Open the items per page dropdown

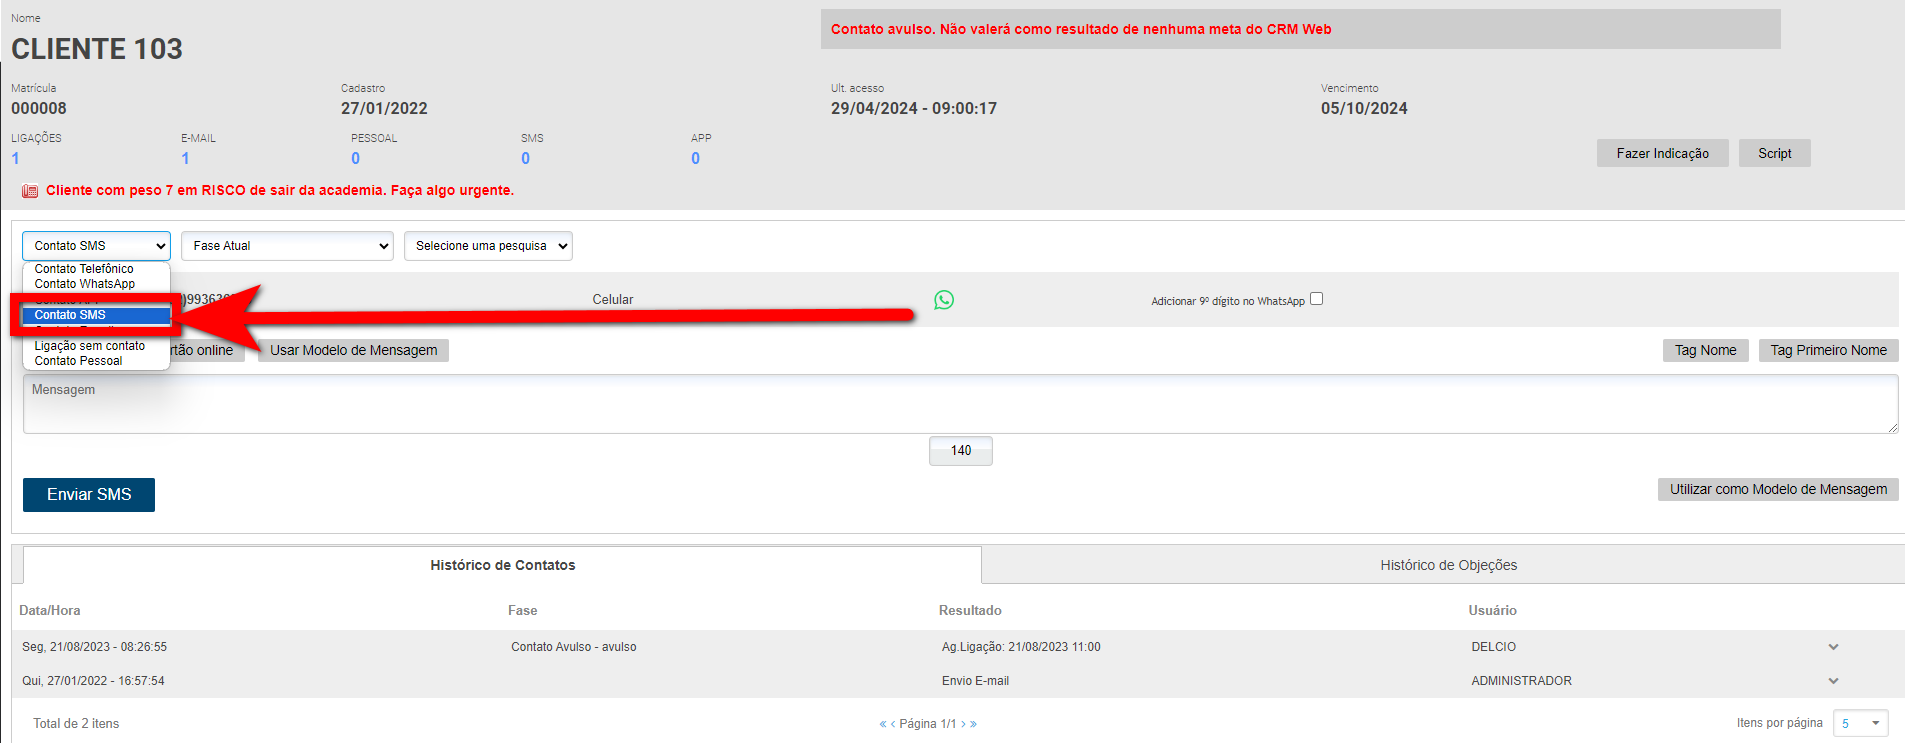pos(1860,723)
